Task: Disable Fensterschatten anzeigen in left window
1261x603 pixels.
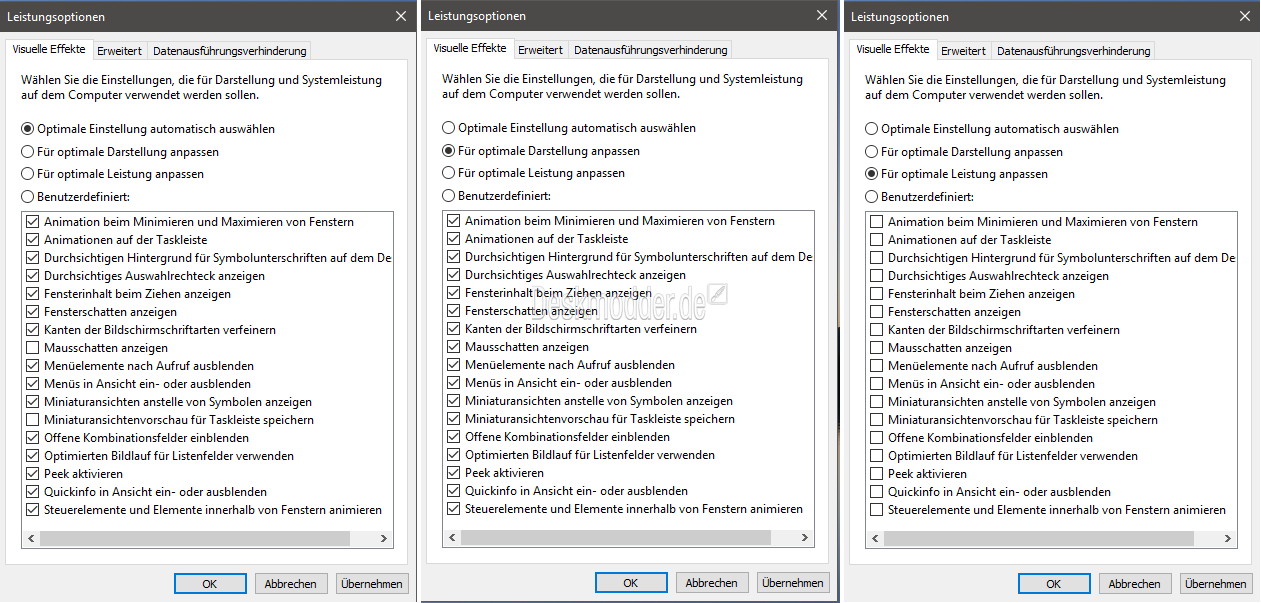Action: [33, 312]
